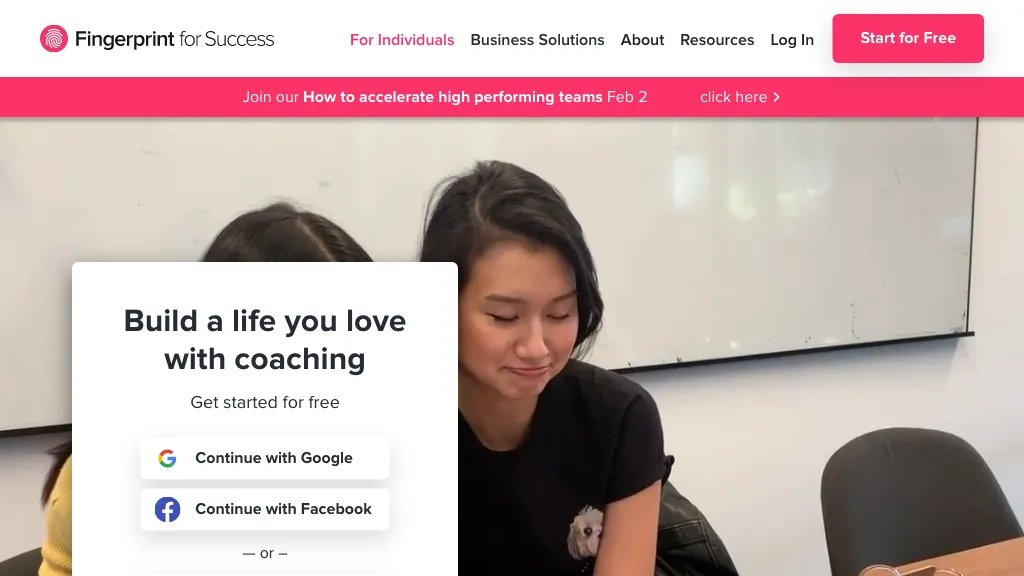
Task: Select Continue with Google
Action: point(264,458)
